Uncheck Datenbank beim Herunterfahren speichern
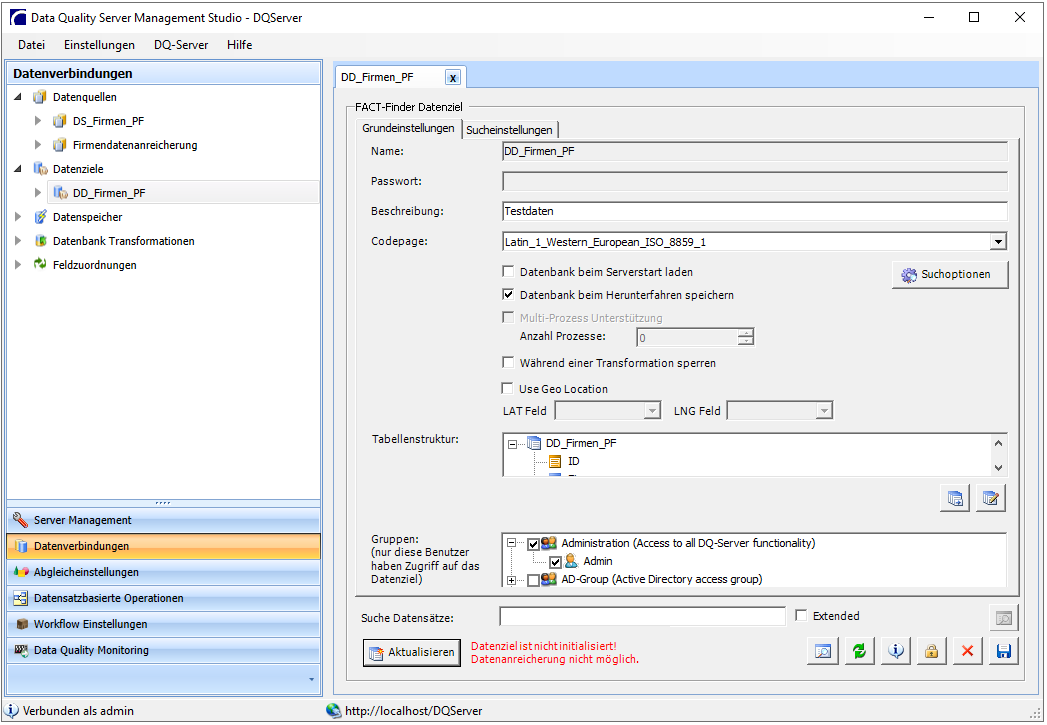This screenshot has height=725, width=1047. click(508, 294)
